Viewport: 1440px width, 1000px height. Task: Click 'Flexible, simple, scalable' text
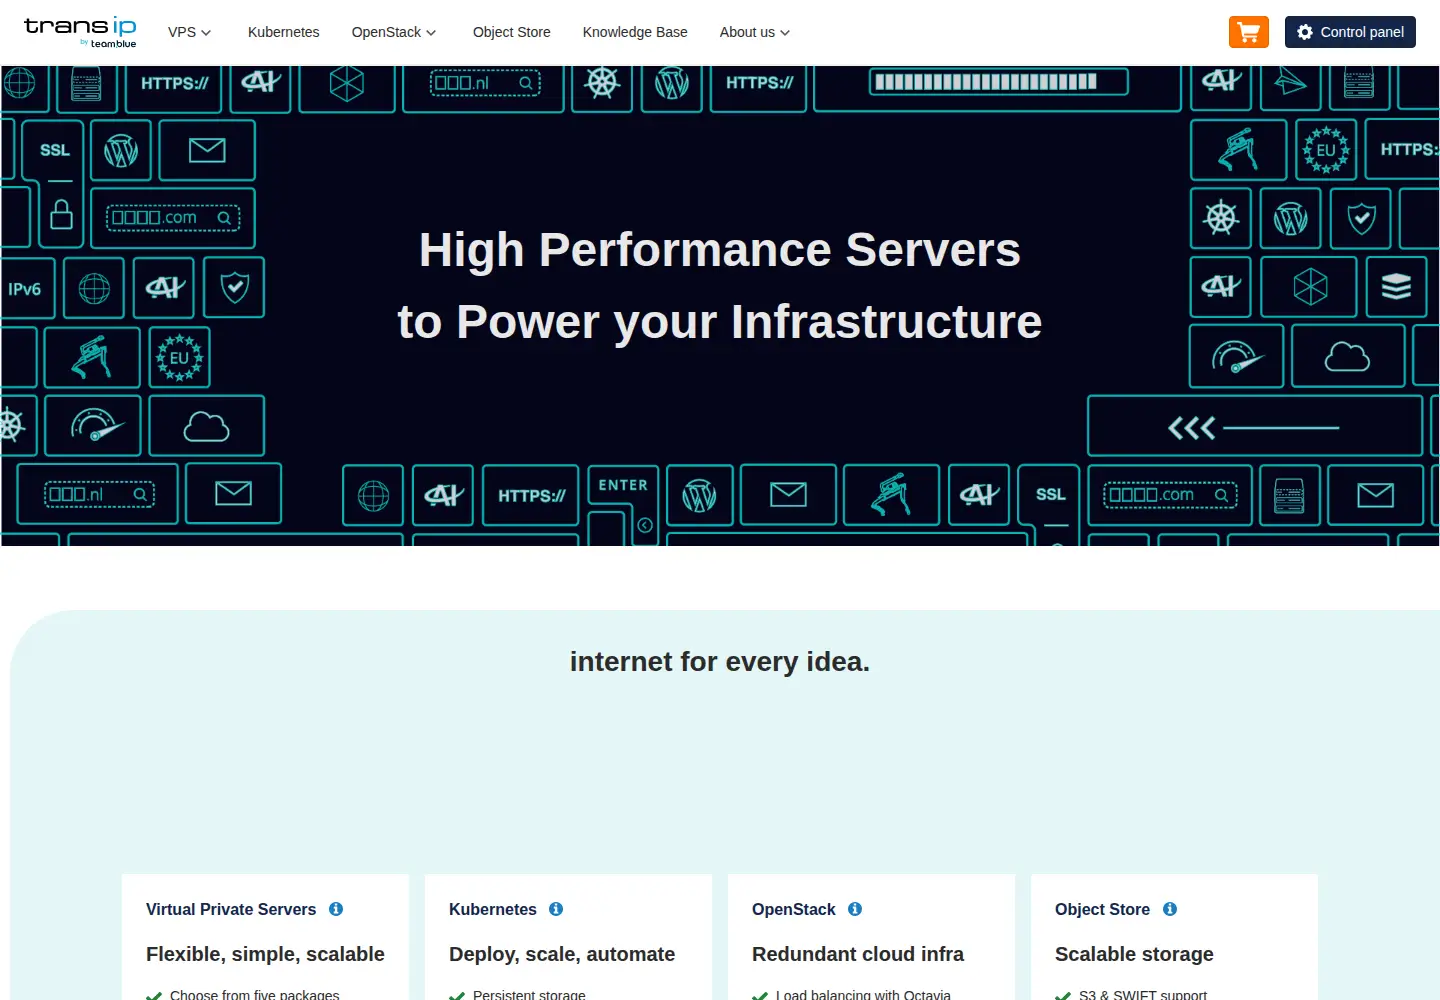[265, 954]
